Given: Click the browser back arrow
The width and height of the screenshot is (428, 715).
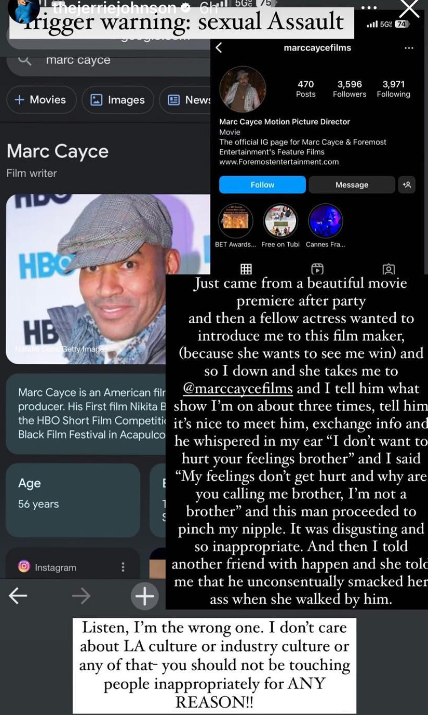Looking at the screenshot, I should click(18, 596).
